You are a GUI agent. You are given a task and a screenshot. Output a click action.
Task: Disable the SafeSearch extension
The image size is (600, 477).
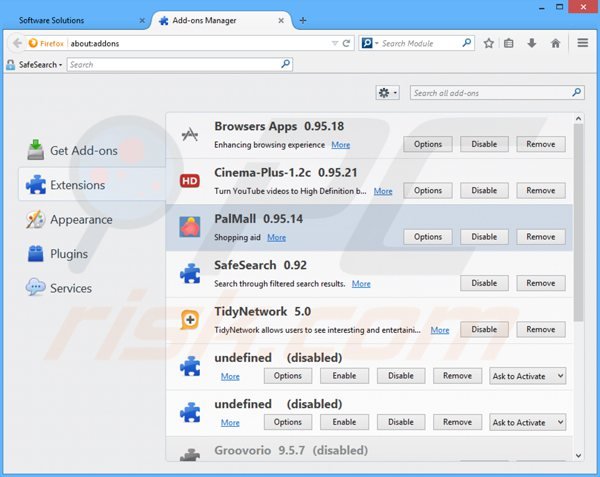click(484, 283)
